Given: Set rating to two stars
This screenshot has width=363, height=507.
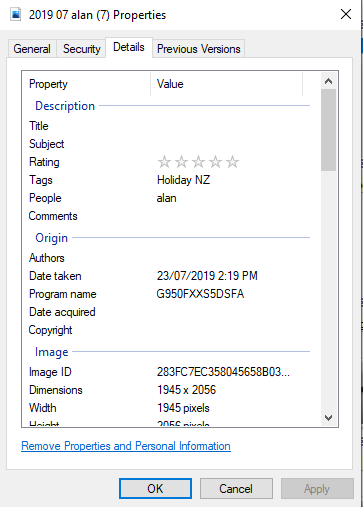Looking at the screenshot, I should point(181,162).
